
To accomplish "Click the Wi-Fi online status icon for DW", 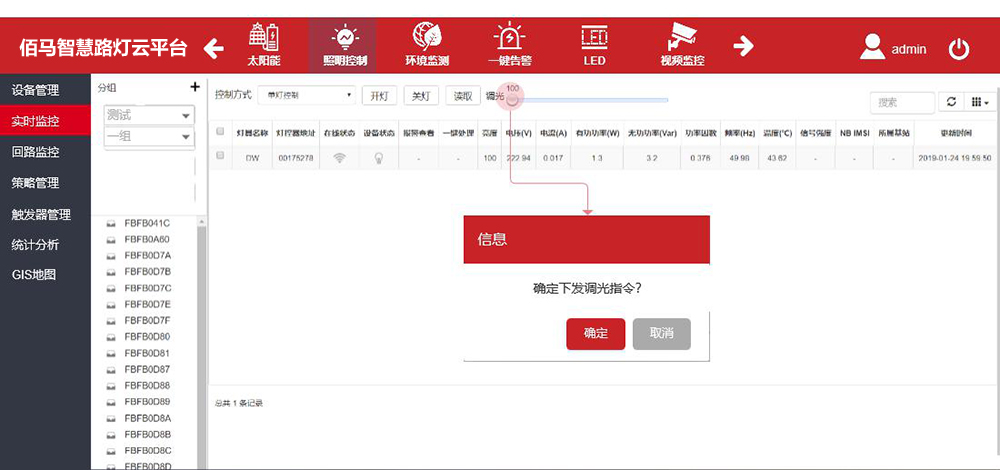I will pos(339,158).
